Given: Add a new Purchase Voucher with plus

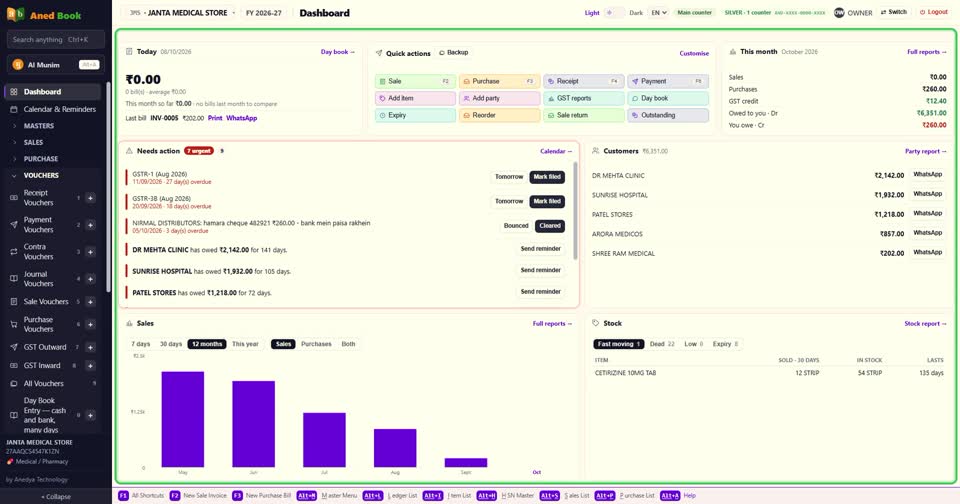Looking at the screenshot, I should (x=90, y=324).
